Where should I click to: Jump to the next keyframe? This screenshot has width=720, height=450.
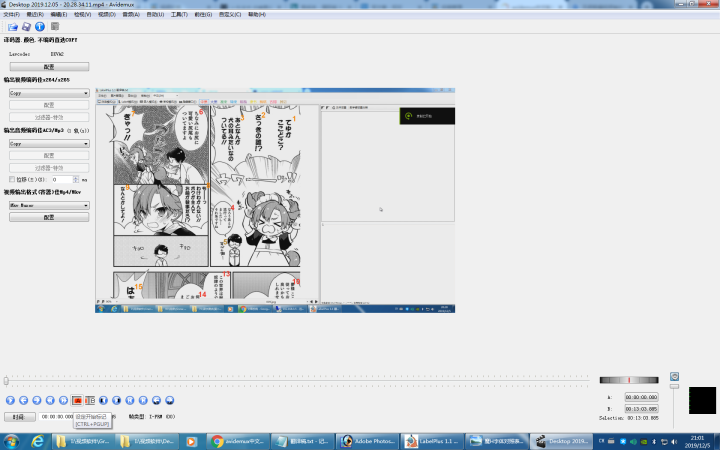(63, 400)
